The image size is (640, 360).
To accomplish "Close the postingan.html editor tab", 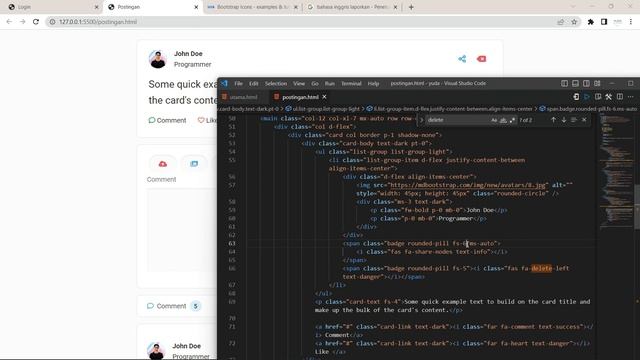I will click(x=324, y=97).
